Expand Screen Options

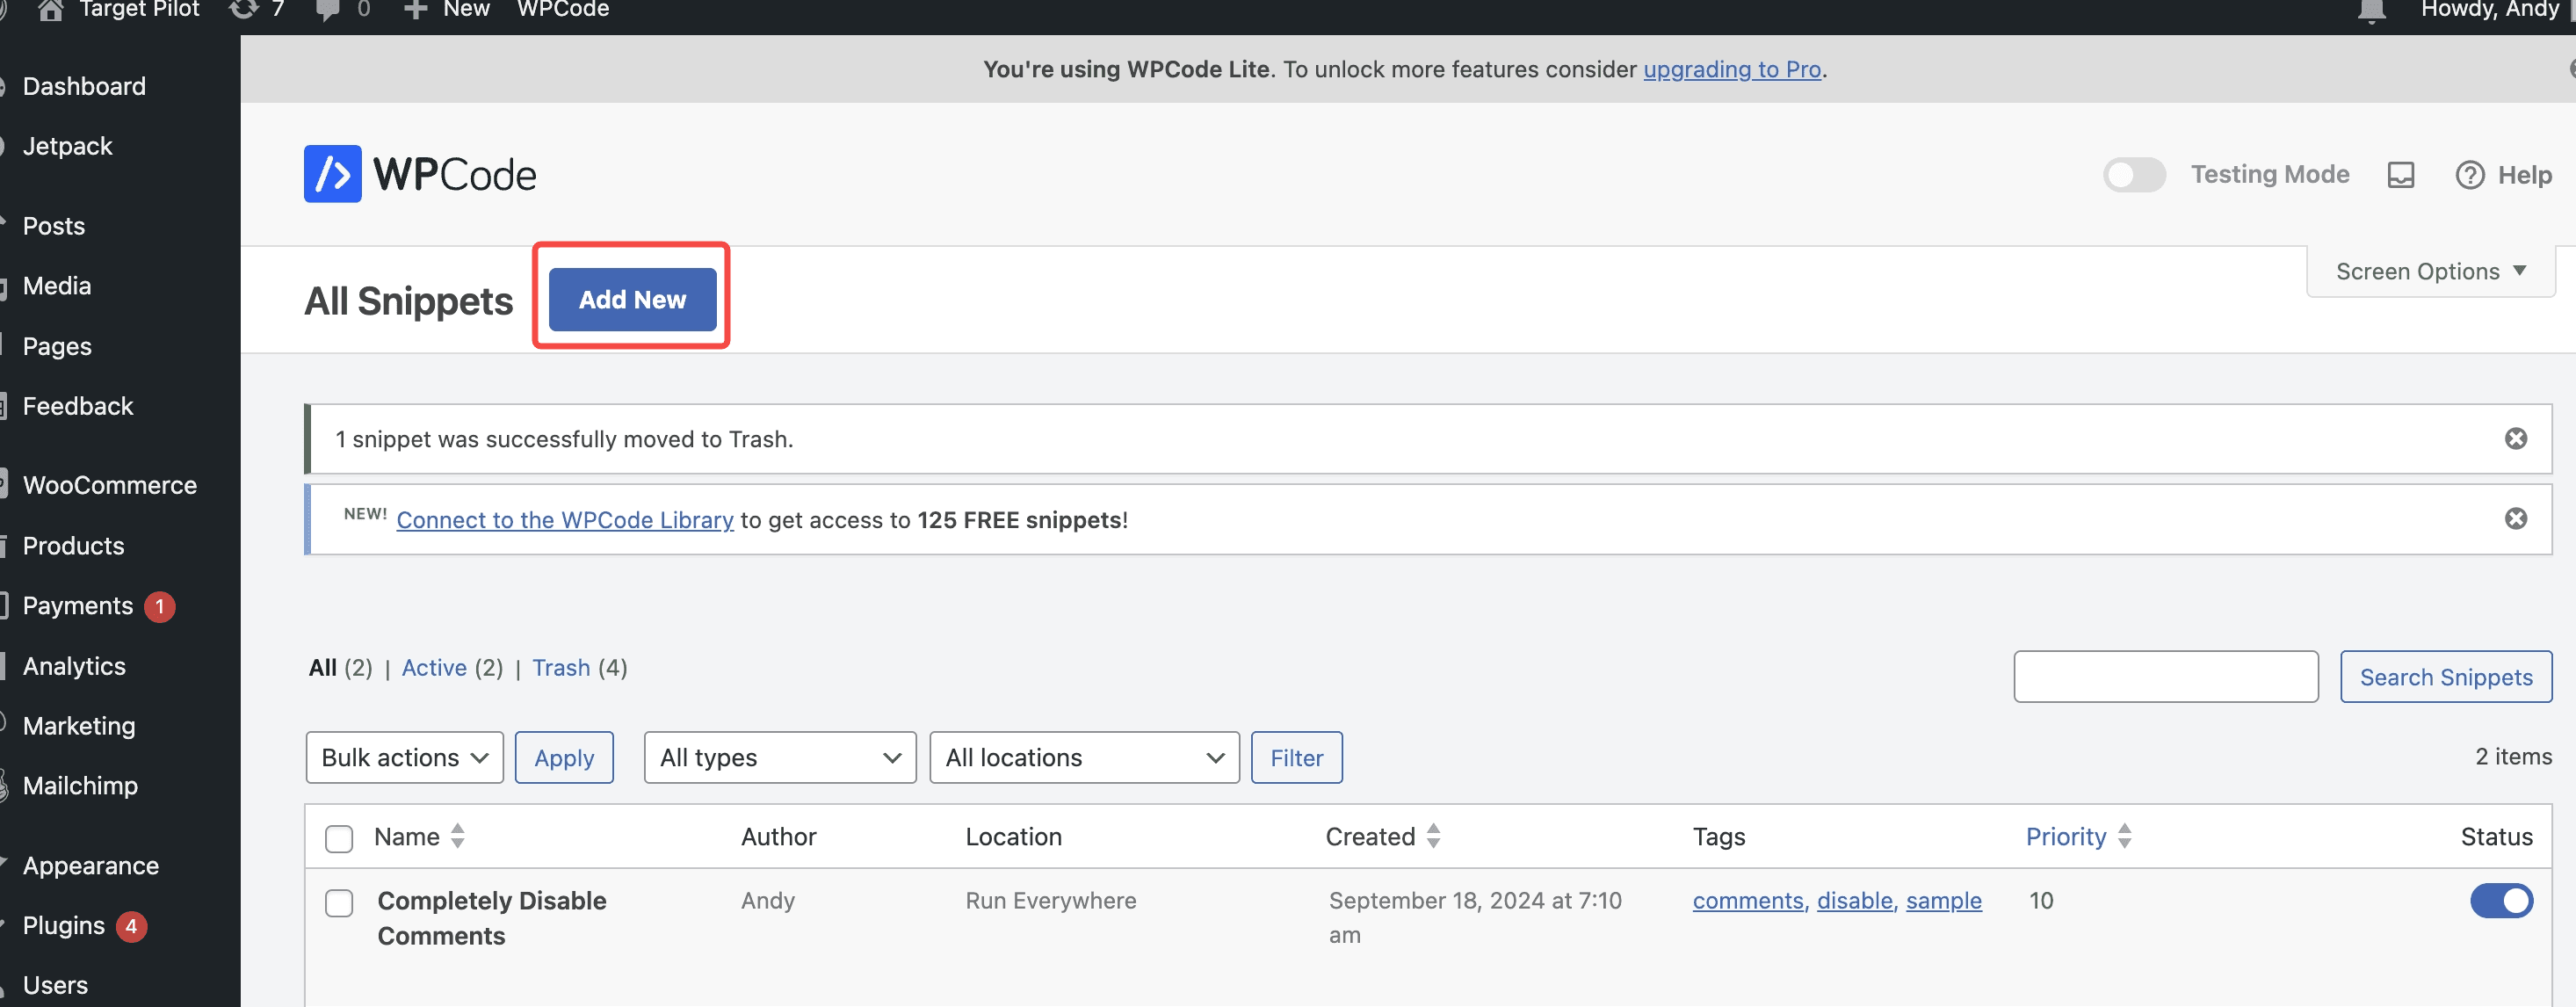[x=2428, y=270]
